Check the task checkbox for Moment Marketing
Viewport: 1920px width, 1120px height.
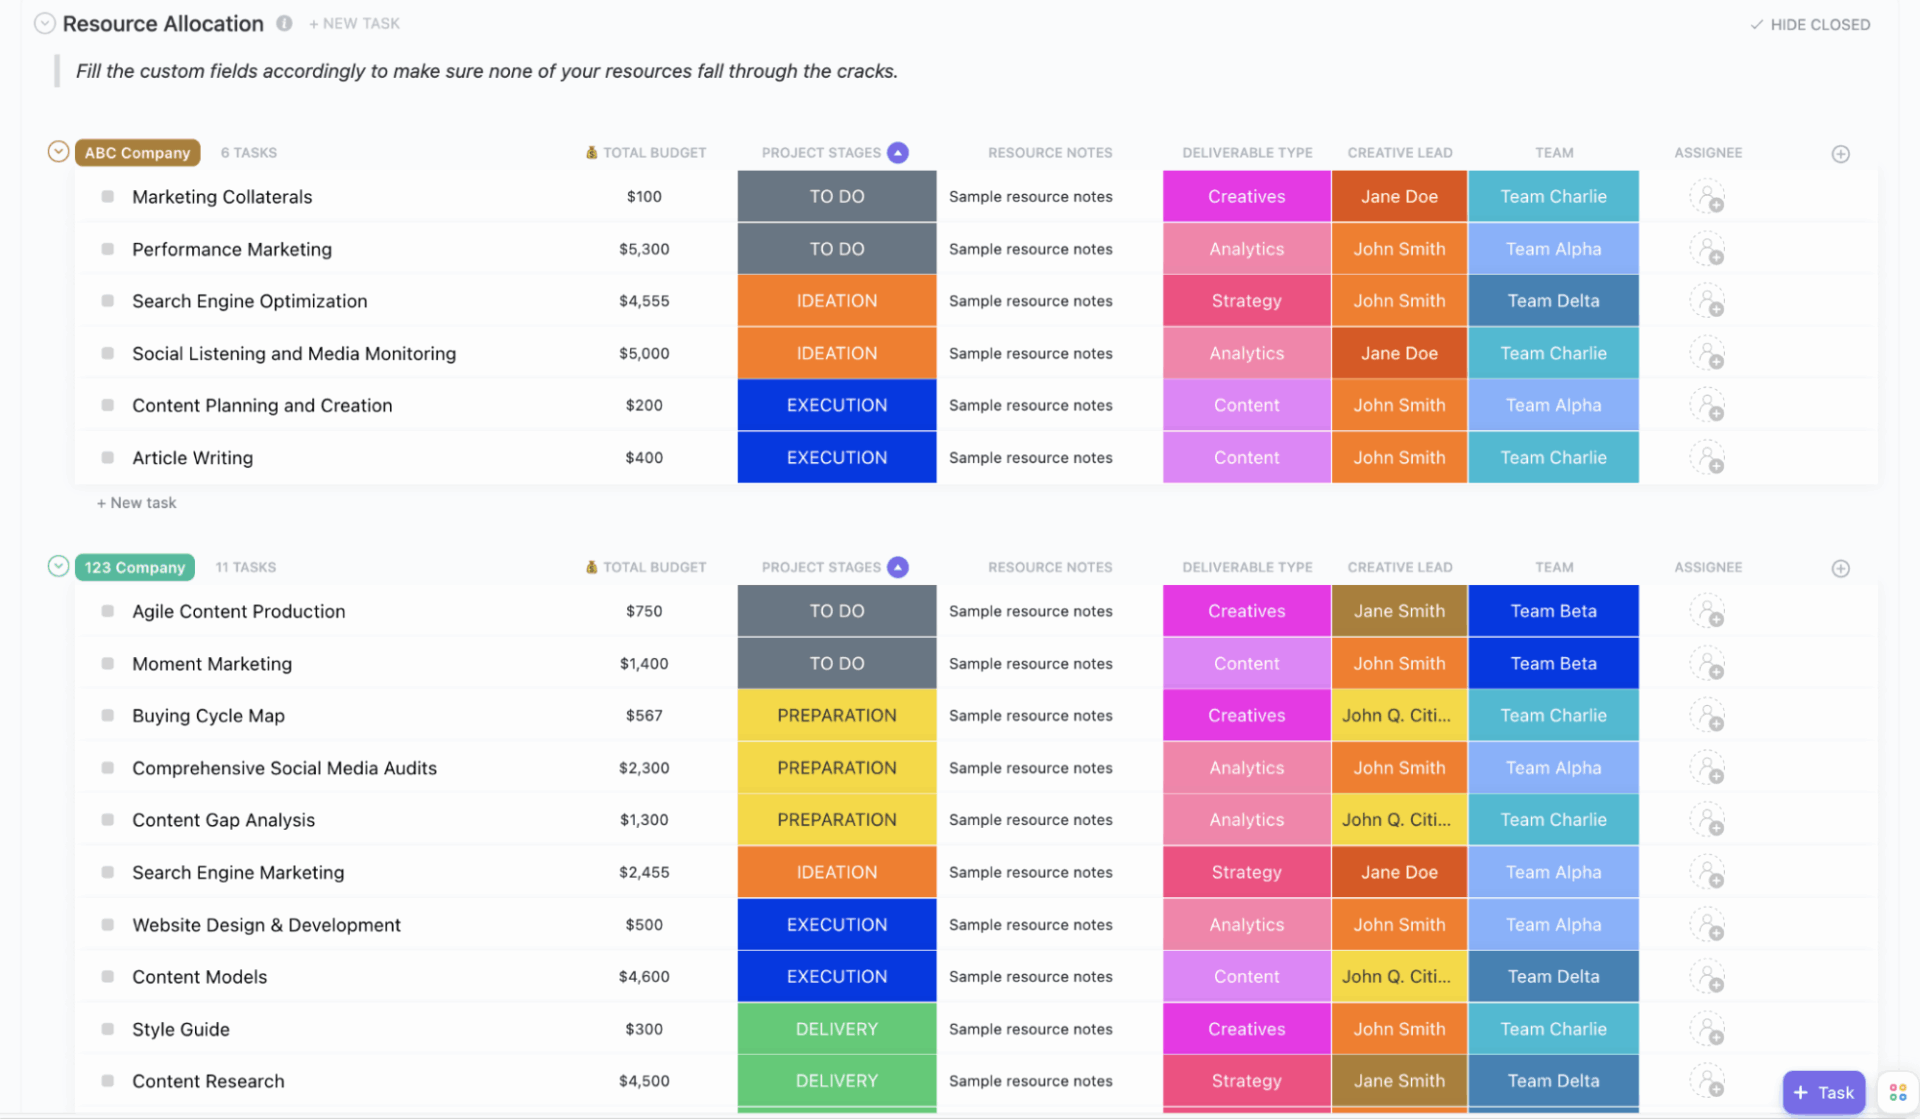click(107, 663)
